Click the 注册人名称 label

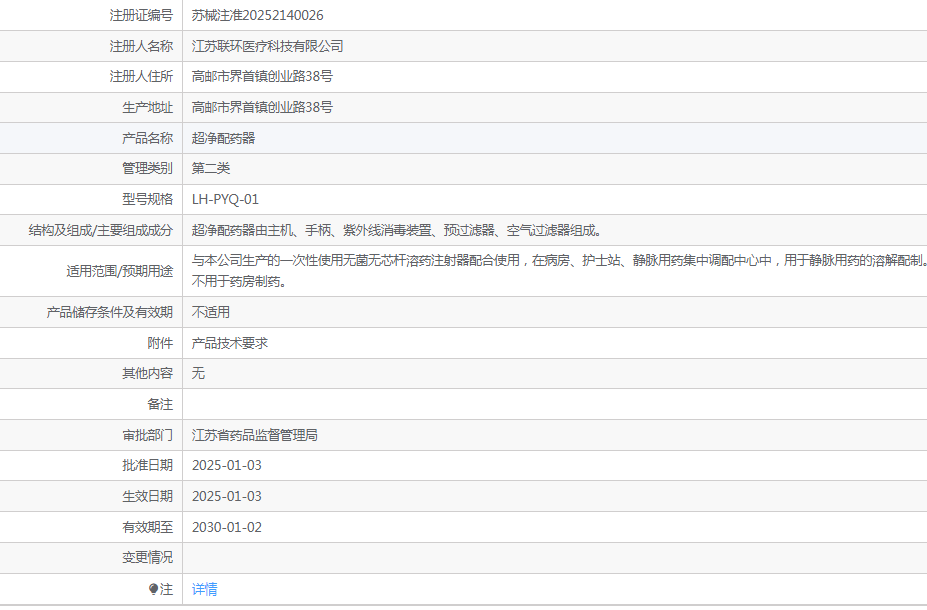(x=141, y=46)
